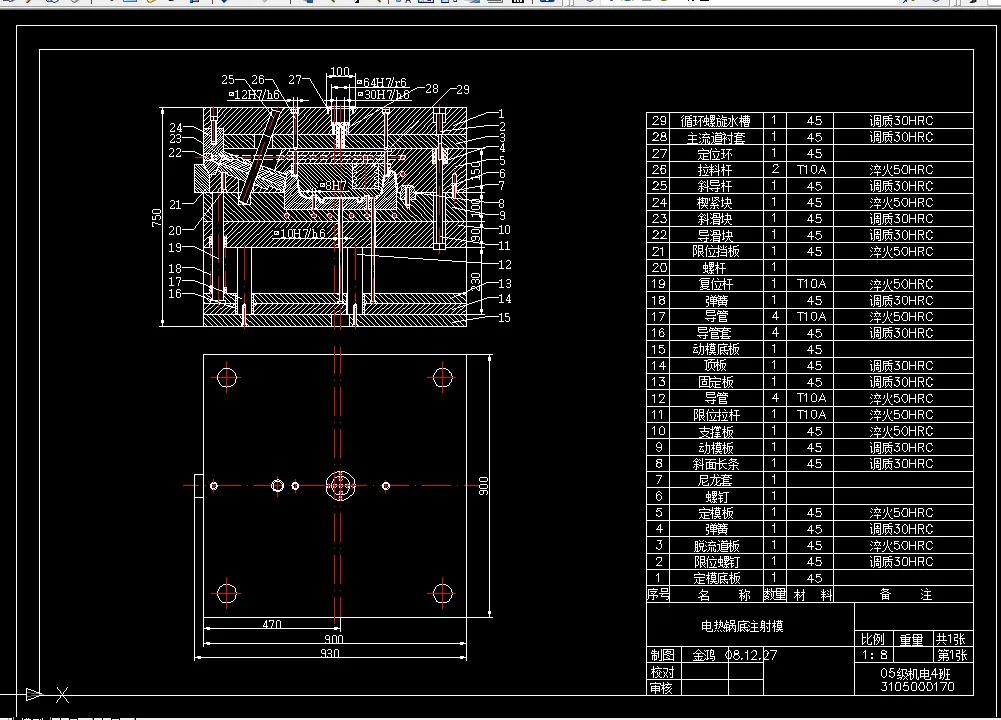Select the 脱流道板 part name
The image size is (1001, 720).
tap(716, 546)
